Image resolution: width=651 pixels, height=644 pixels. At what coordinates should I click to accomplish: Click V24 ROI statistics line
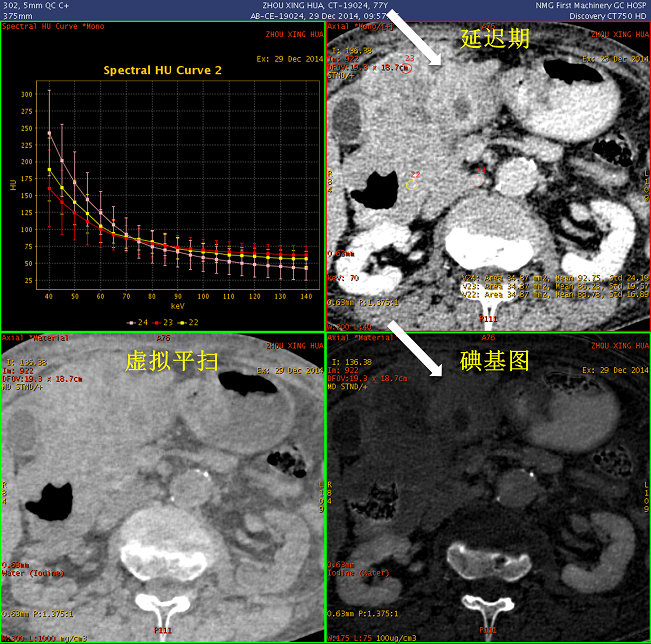click(x=555, y=277)
